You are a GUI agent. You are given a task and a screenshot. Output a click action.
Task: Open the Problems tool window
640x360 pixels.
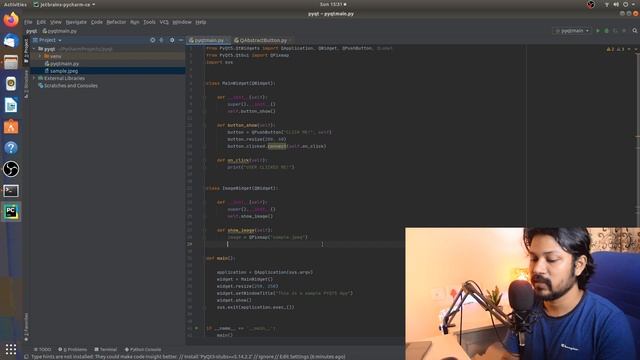pos(73,349)
